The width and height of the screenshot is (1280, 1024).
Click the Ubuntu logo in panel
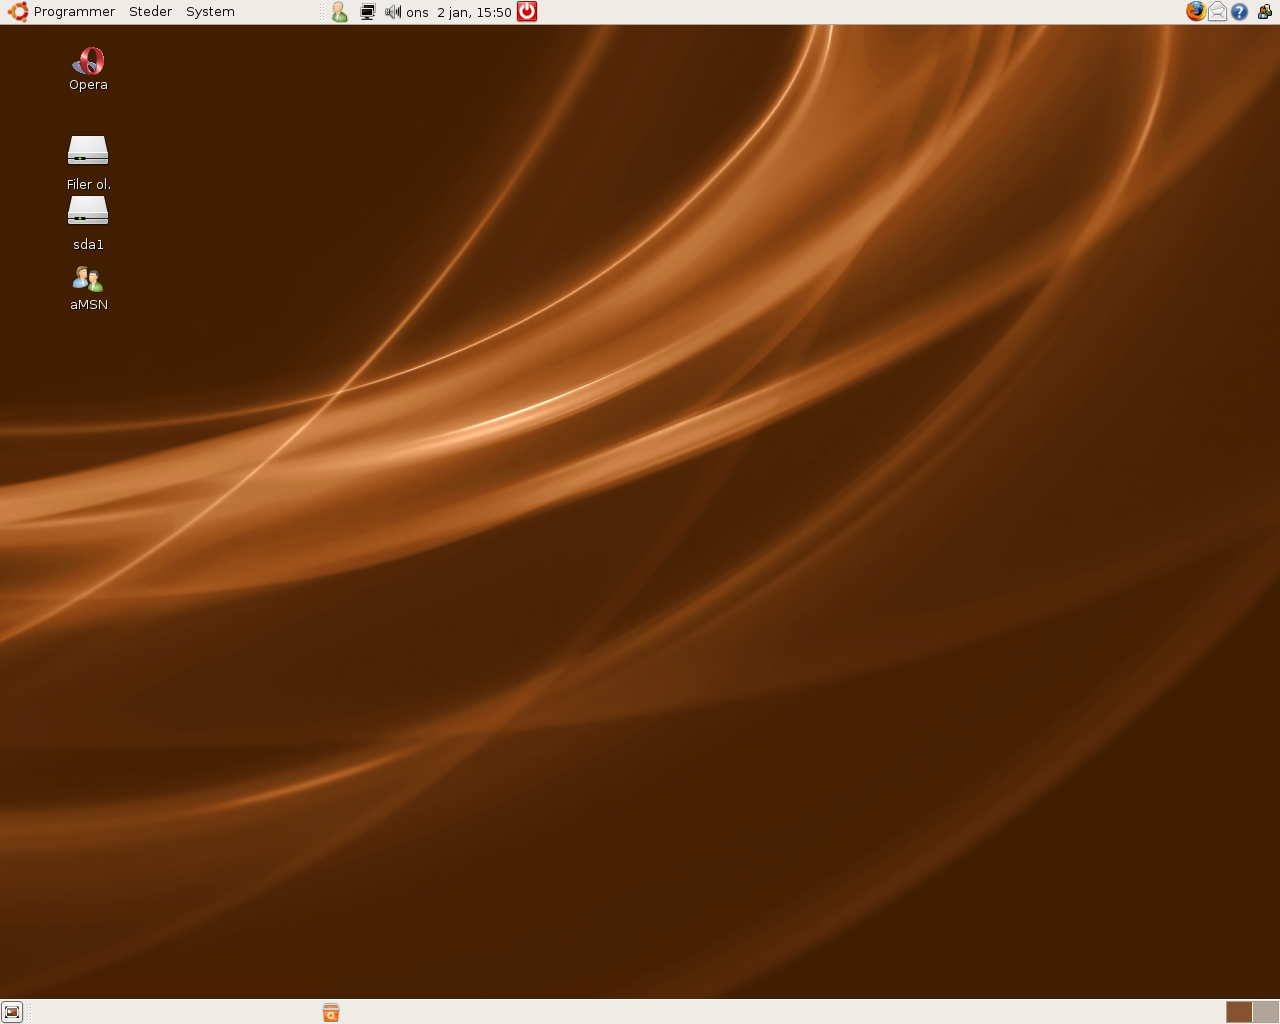tap(18, 12)
